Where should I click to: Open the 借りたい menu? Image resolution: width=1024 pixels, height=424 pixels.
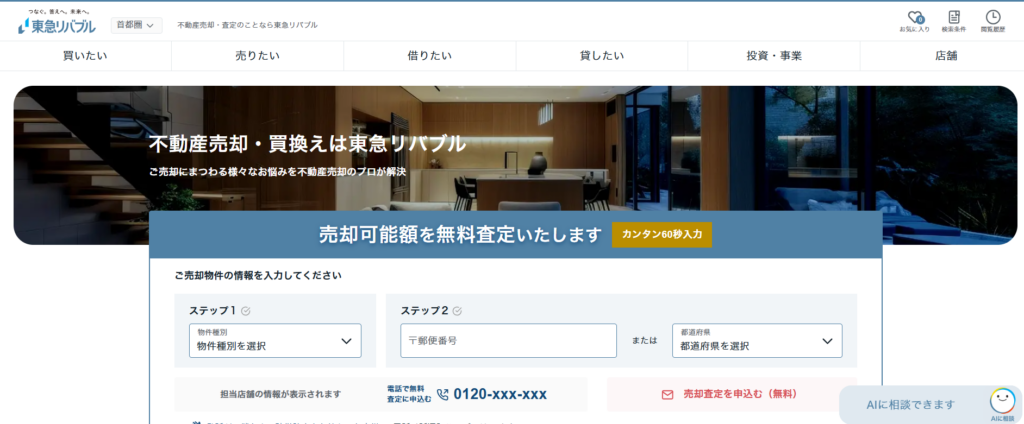(x=430, y=56)
